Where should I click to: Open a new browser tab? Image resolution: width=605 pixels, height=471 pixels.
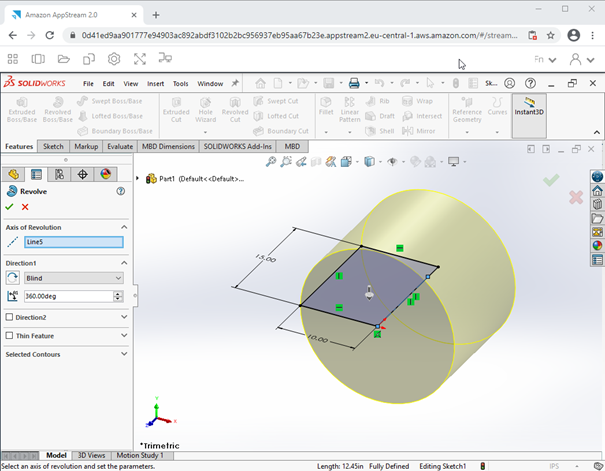(x=156, y=15)
